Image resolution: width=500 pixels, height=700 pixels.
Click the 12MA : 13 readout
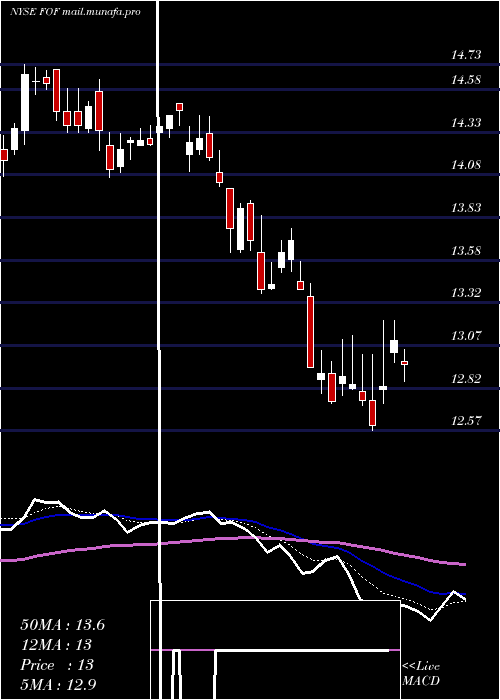tap(56, 645)
